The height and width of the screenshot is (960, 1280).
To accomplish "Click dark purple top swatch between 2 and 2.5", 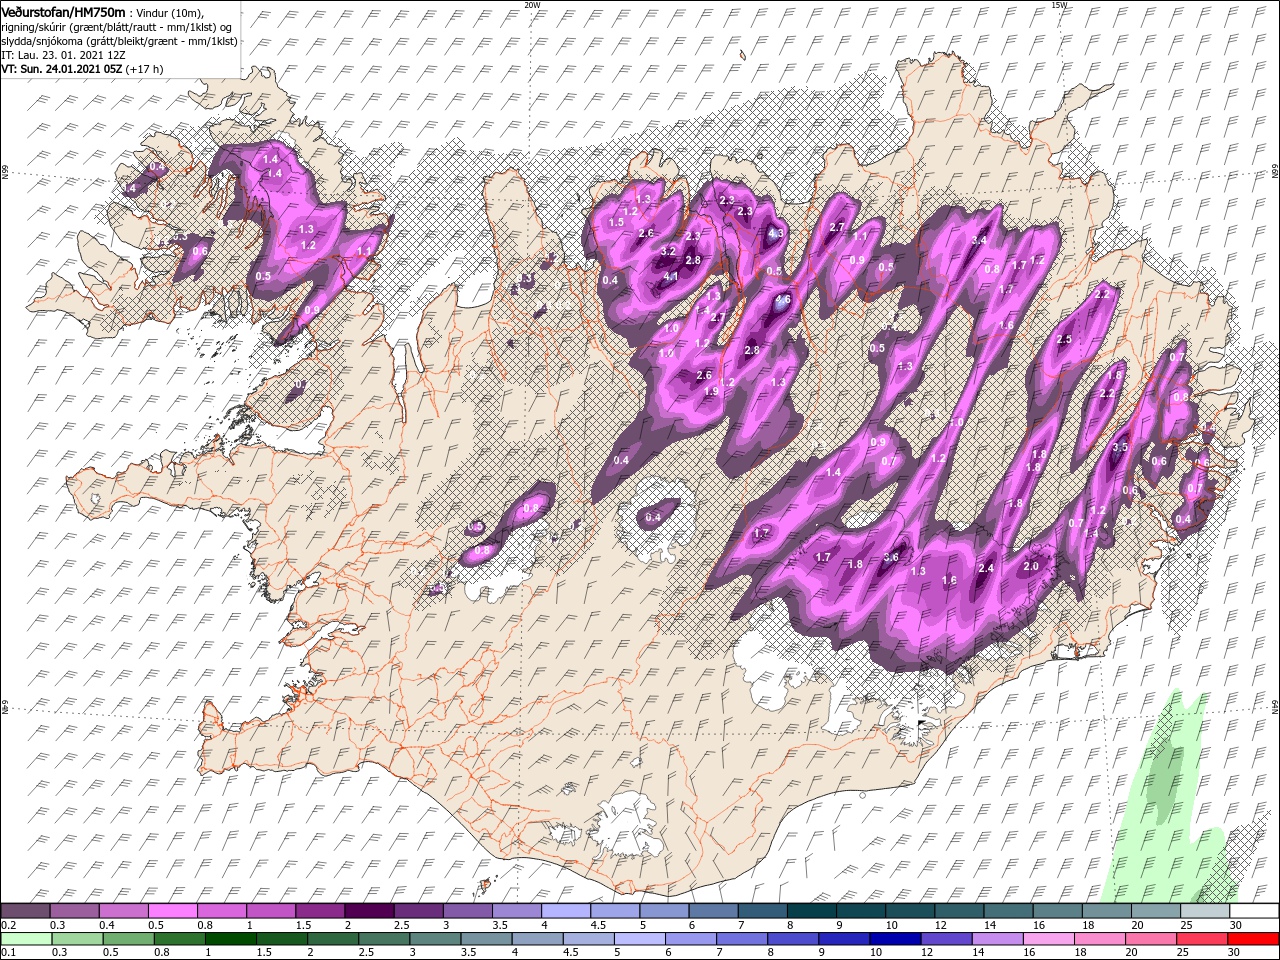I will [370, 911].
